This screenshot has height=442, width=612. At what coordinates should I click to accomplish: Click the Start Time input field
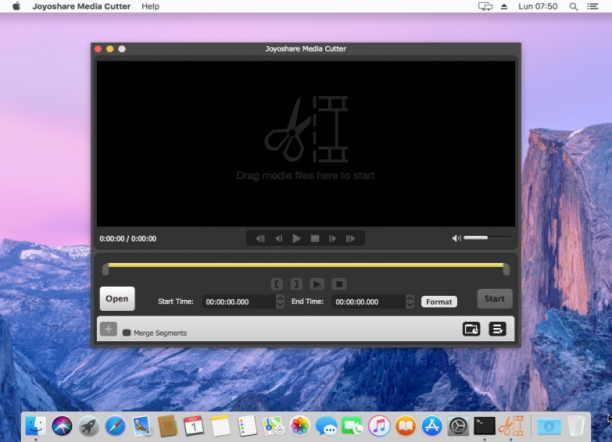point(239,302)
